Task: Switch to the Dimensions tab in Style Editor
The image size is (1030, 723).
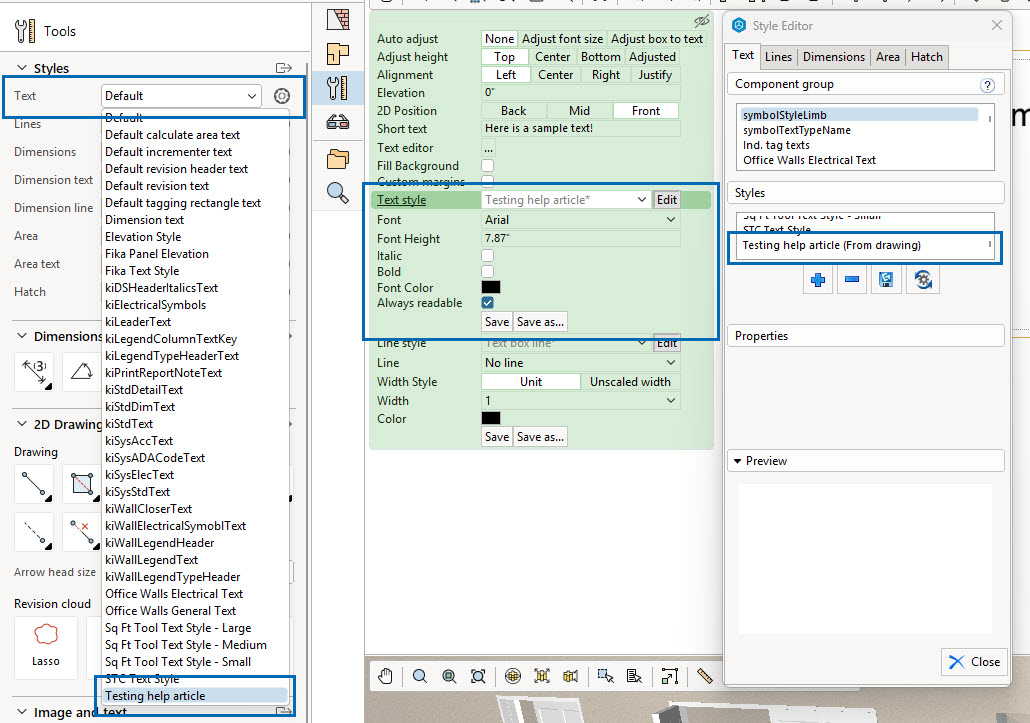Action: 834,57
